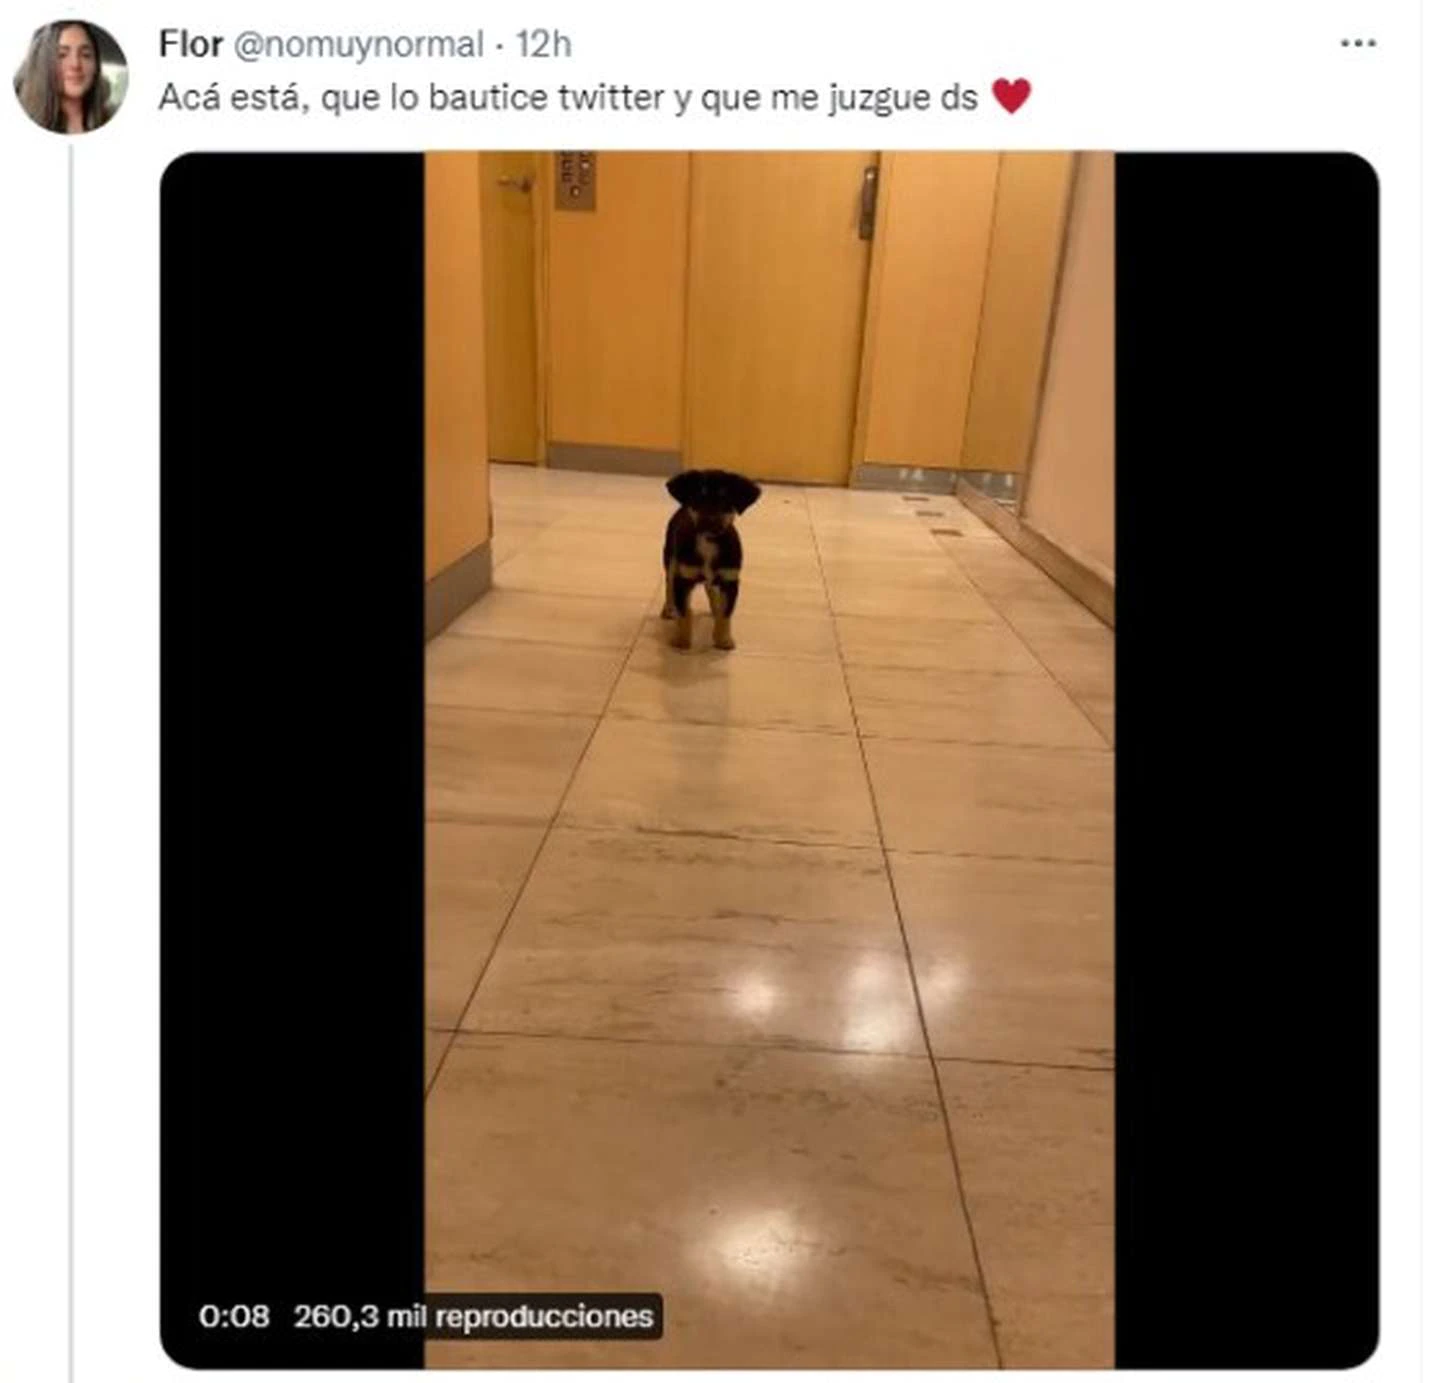Click the left black letterbox of the video
Viewport: 1440px width, 1383px height.
click(x=292, y=760)
